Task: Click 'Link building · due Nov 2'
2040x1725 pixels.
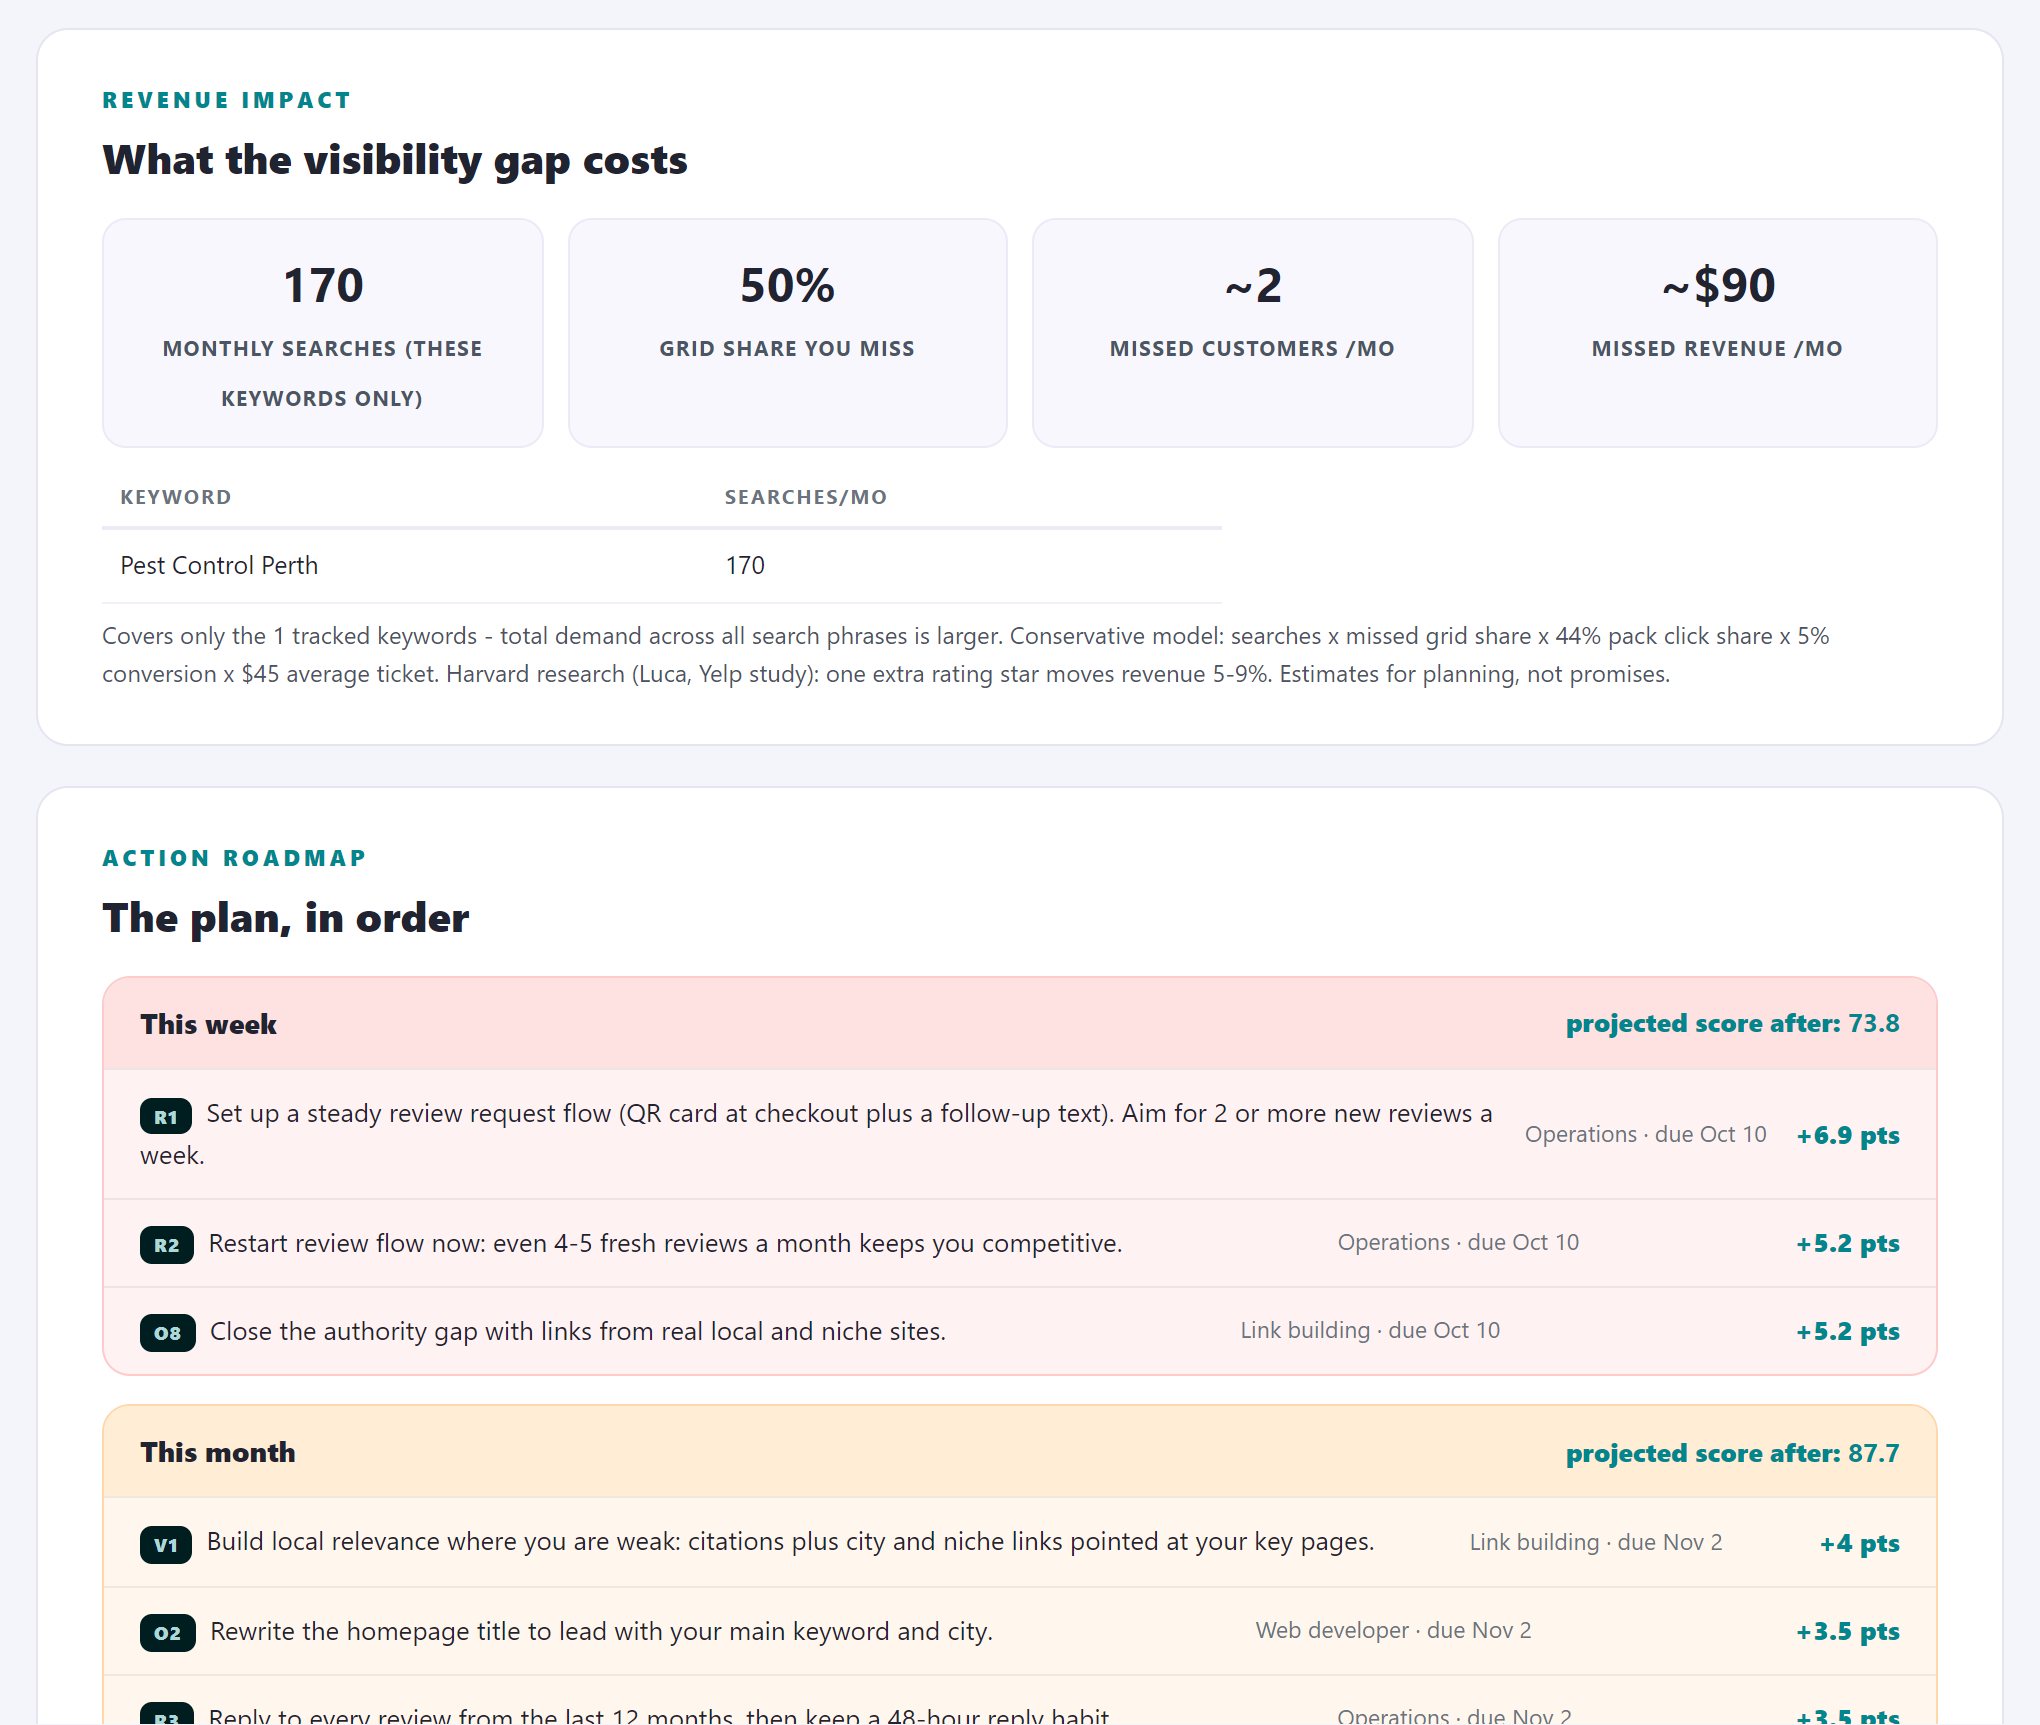Action: click(1596, 1542)
